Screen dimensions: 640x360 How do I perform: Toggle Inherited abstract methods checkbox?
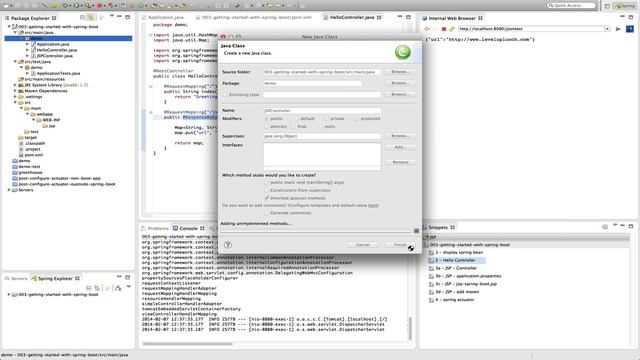pyautogui.click(x=267, y=198)
